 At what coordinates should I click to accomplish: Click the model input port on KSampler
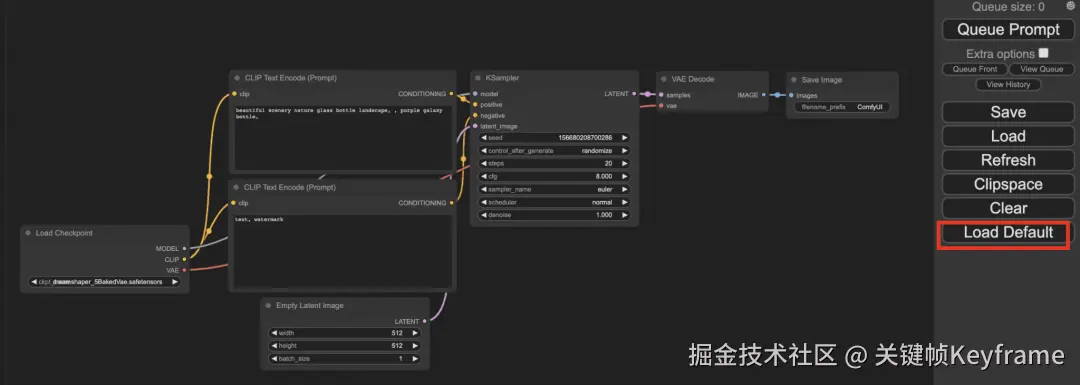click(x=475, y=94)
